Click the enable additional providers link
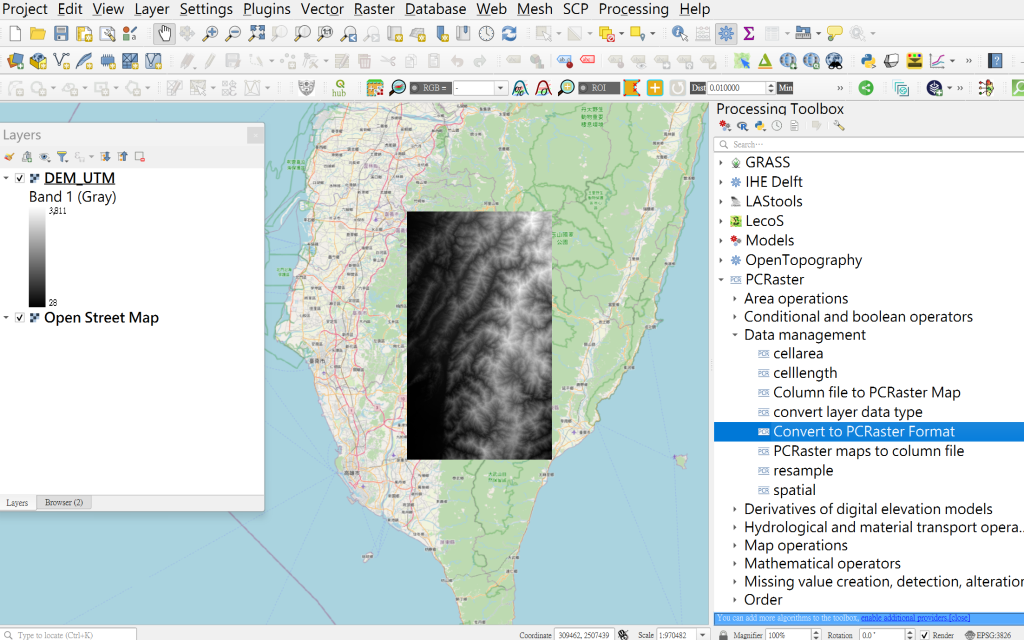The height and width of the screenshot is (640, 1024). click(x=904, y=618)
